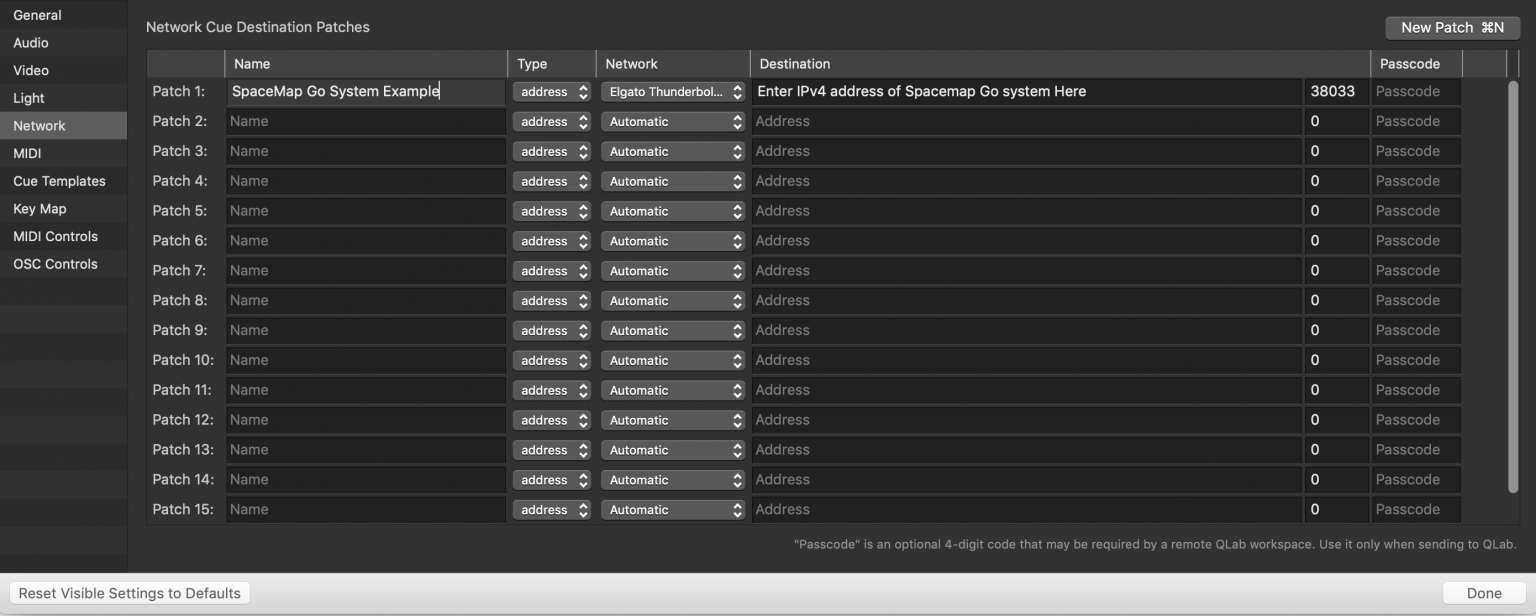The width and height of the screenshot is (1536, 616).
Task: Click the Network column header
Action: tap(673, 63)
